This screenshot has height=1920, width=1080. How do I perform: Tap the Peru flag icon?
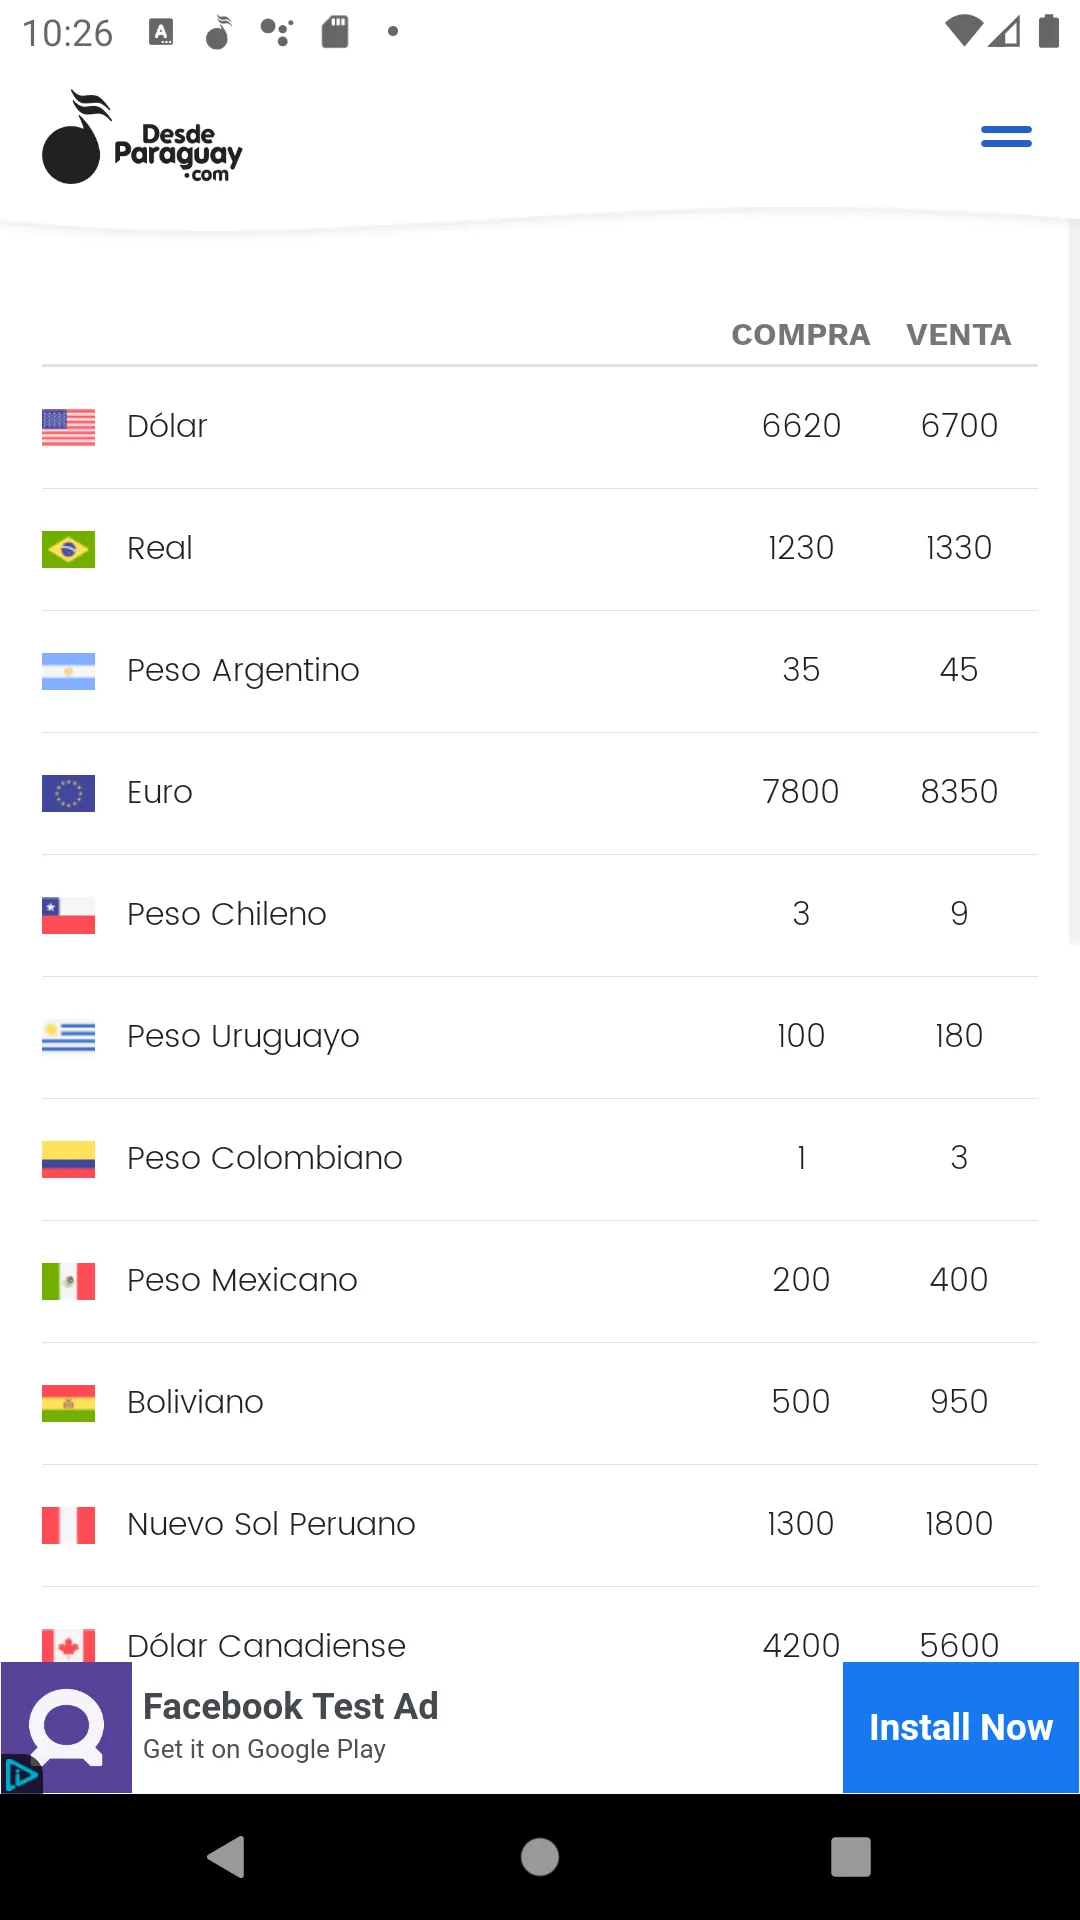68,1525
